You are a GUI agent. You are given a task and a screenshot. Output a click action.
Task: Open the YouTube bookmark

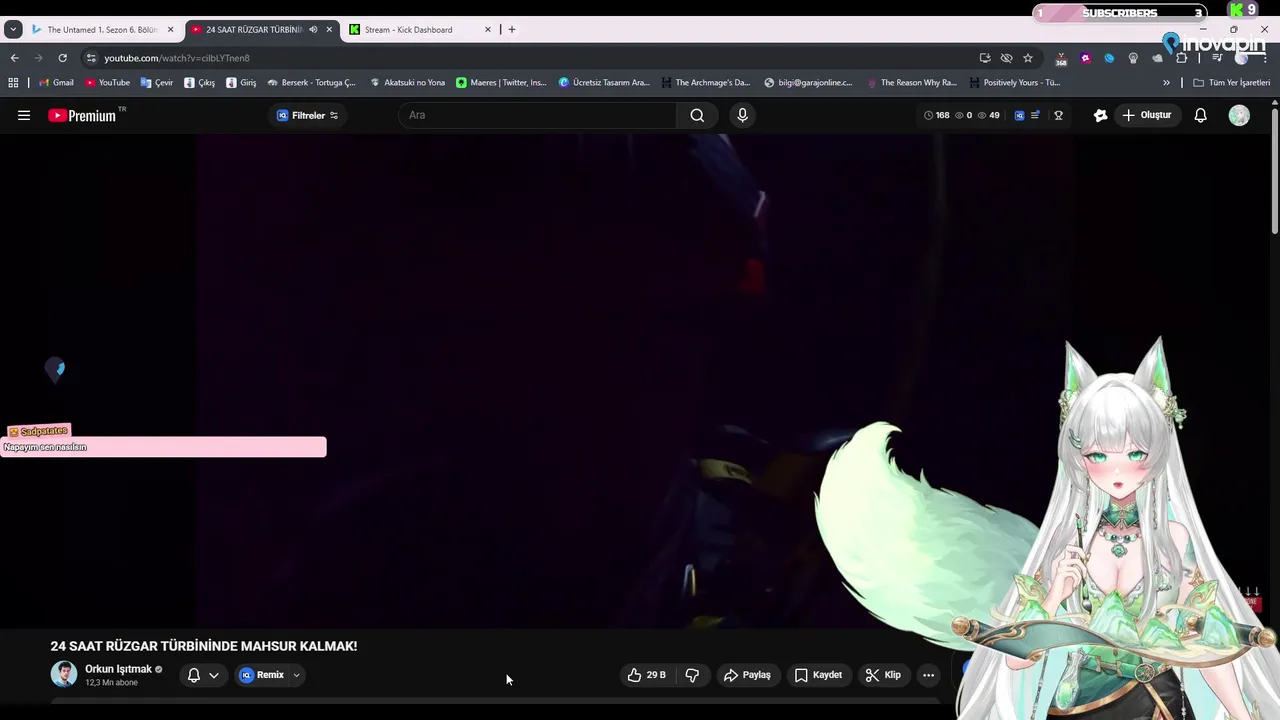pyautogui.click(x=107, y=83)
